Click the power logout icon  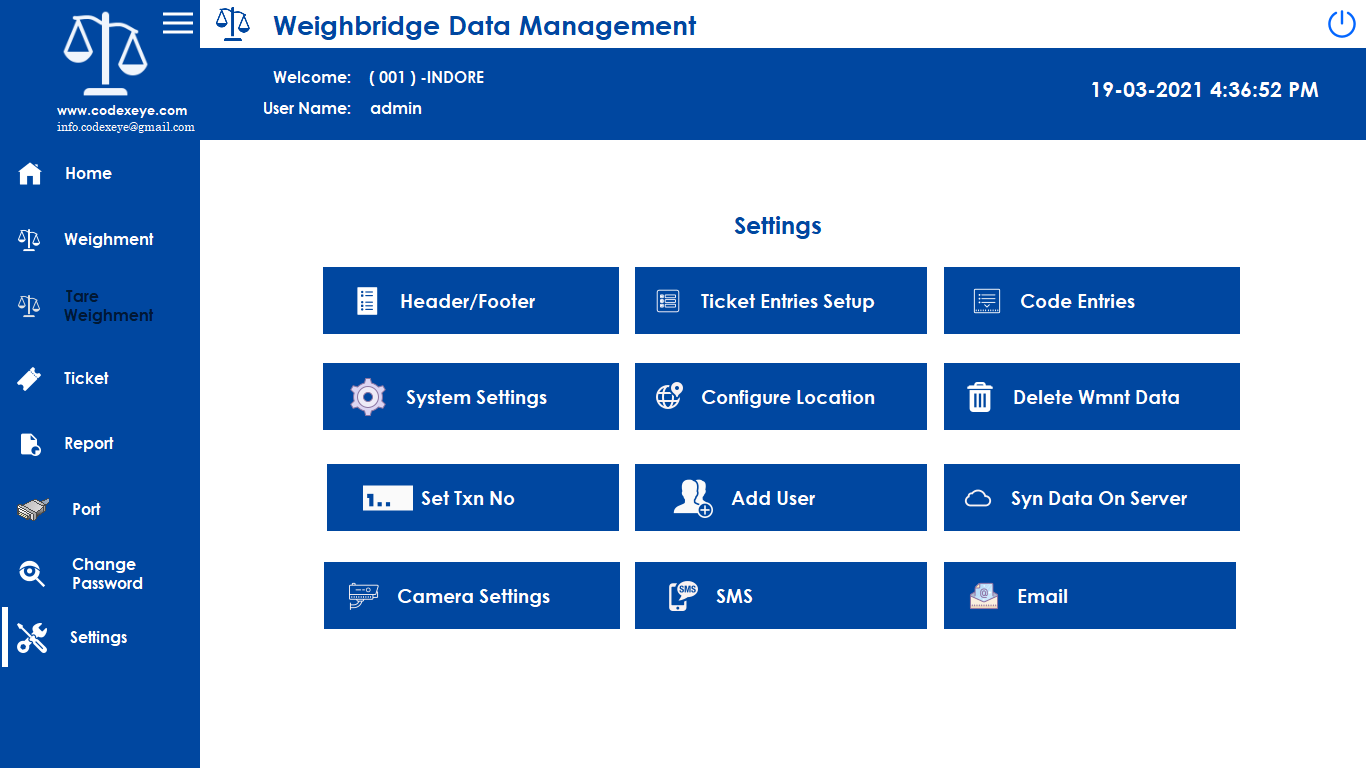pyautogui.click(x=1341, y=24)
